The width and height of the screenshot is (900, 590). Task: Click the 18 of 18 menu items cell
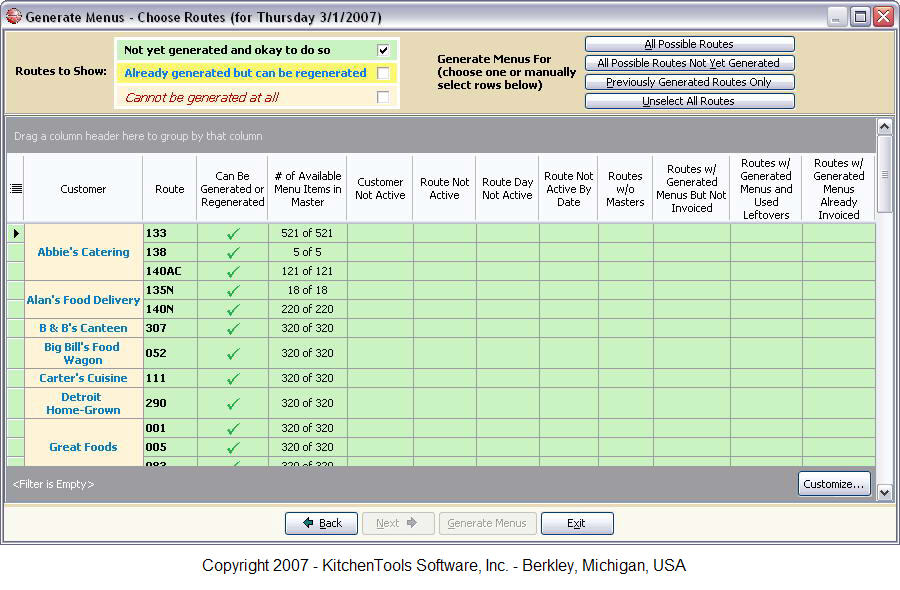308,290
